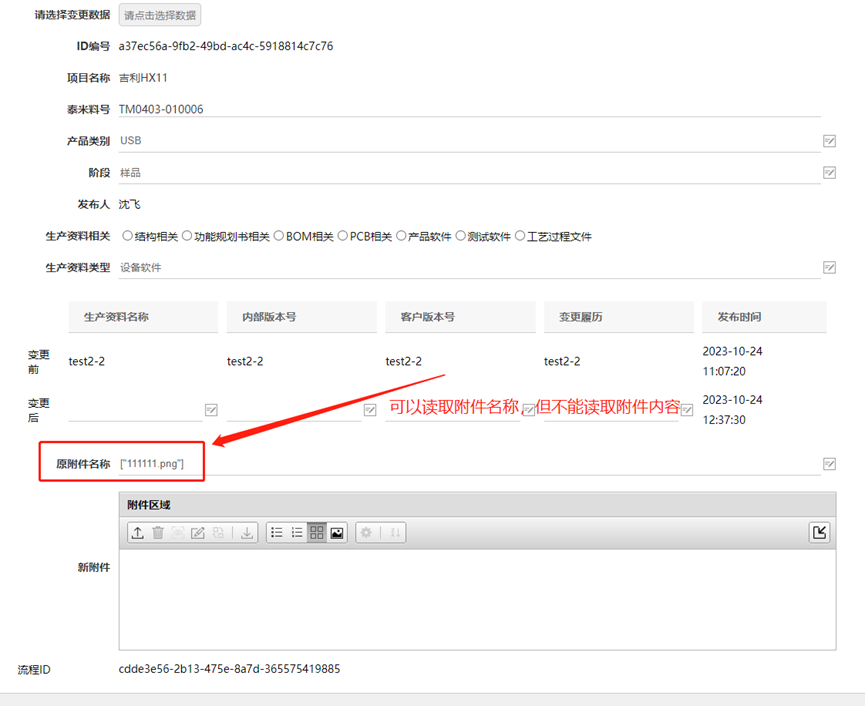Click edit icon in 变更后 客户版本号 cell

click(528, 410)
